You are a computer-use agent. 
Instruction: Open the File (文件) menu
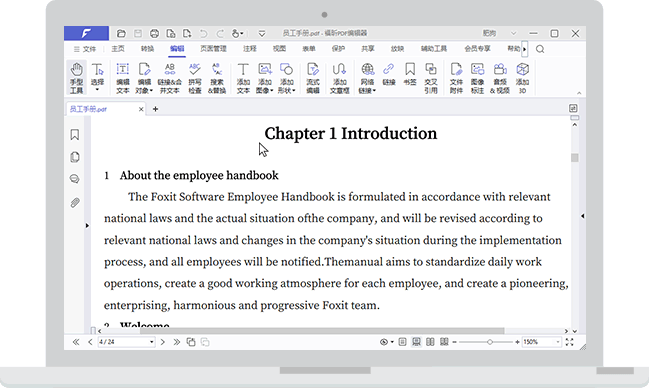click(x=84, y=49)
